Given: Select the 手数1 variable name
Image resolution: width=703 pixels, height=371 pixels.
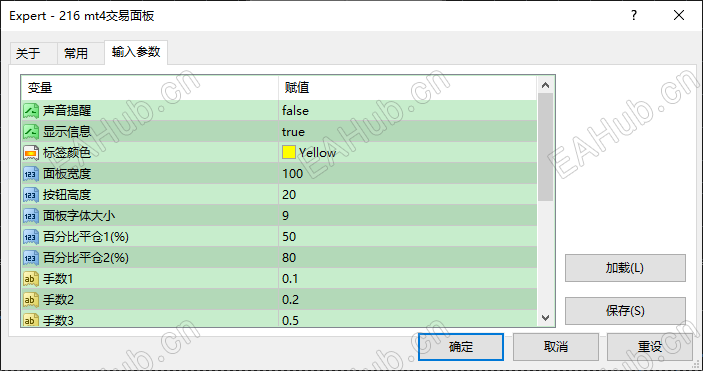Looking at the screenshot, I should point(58,279).
